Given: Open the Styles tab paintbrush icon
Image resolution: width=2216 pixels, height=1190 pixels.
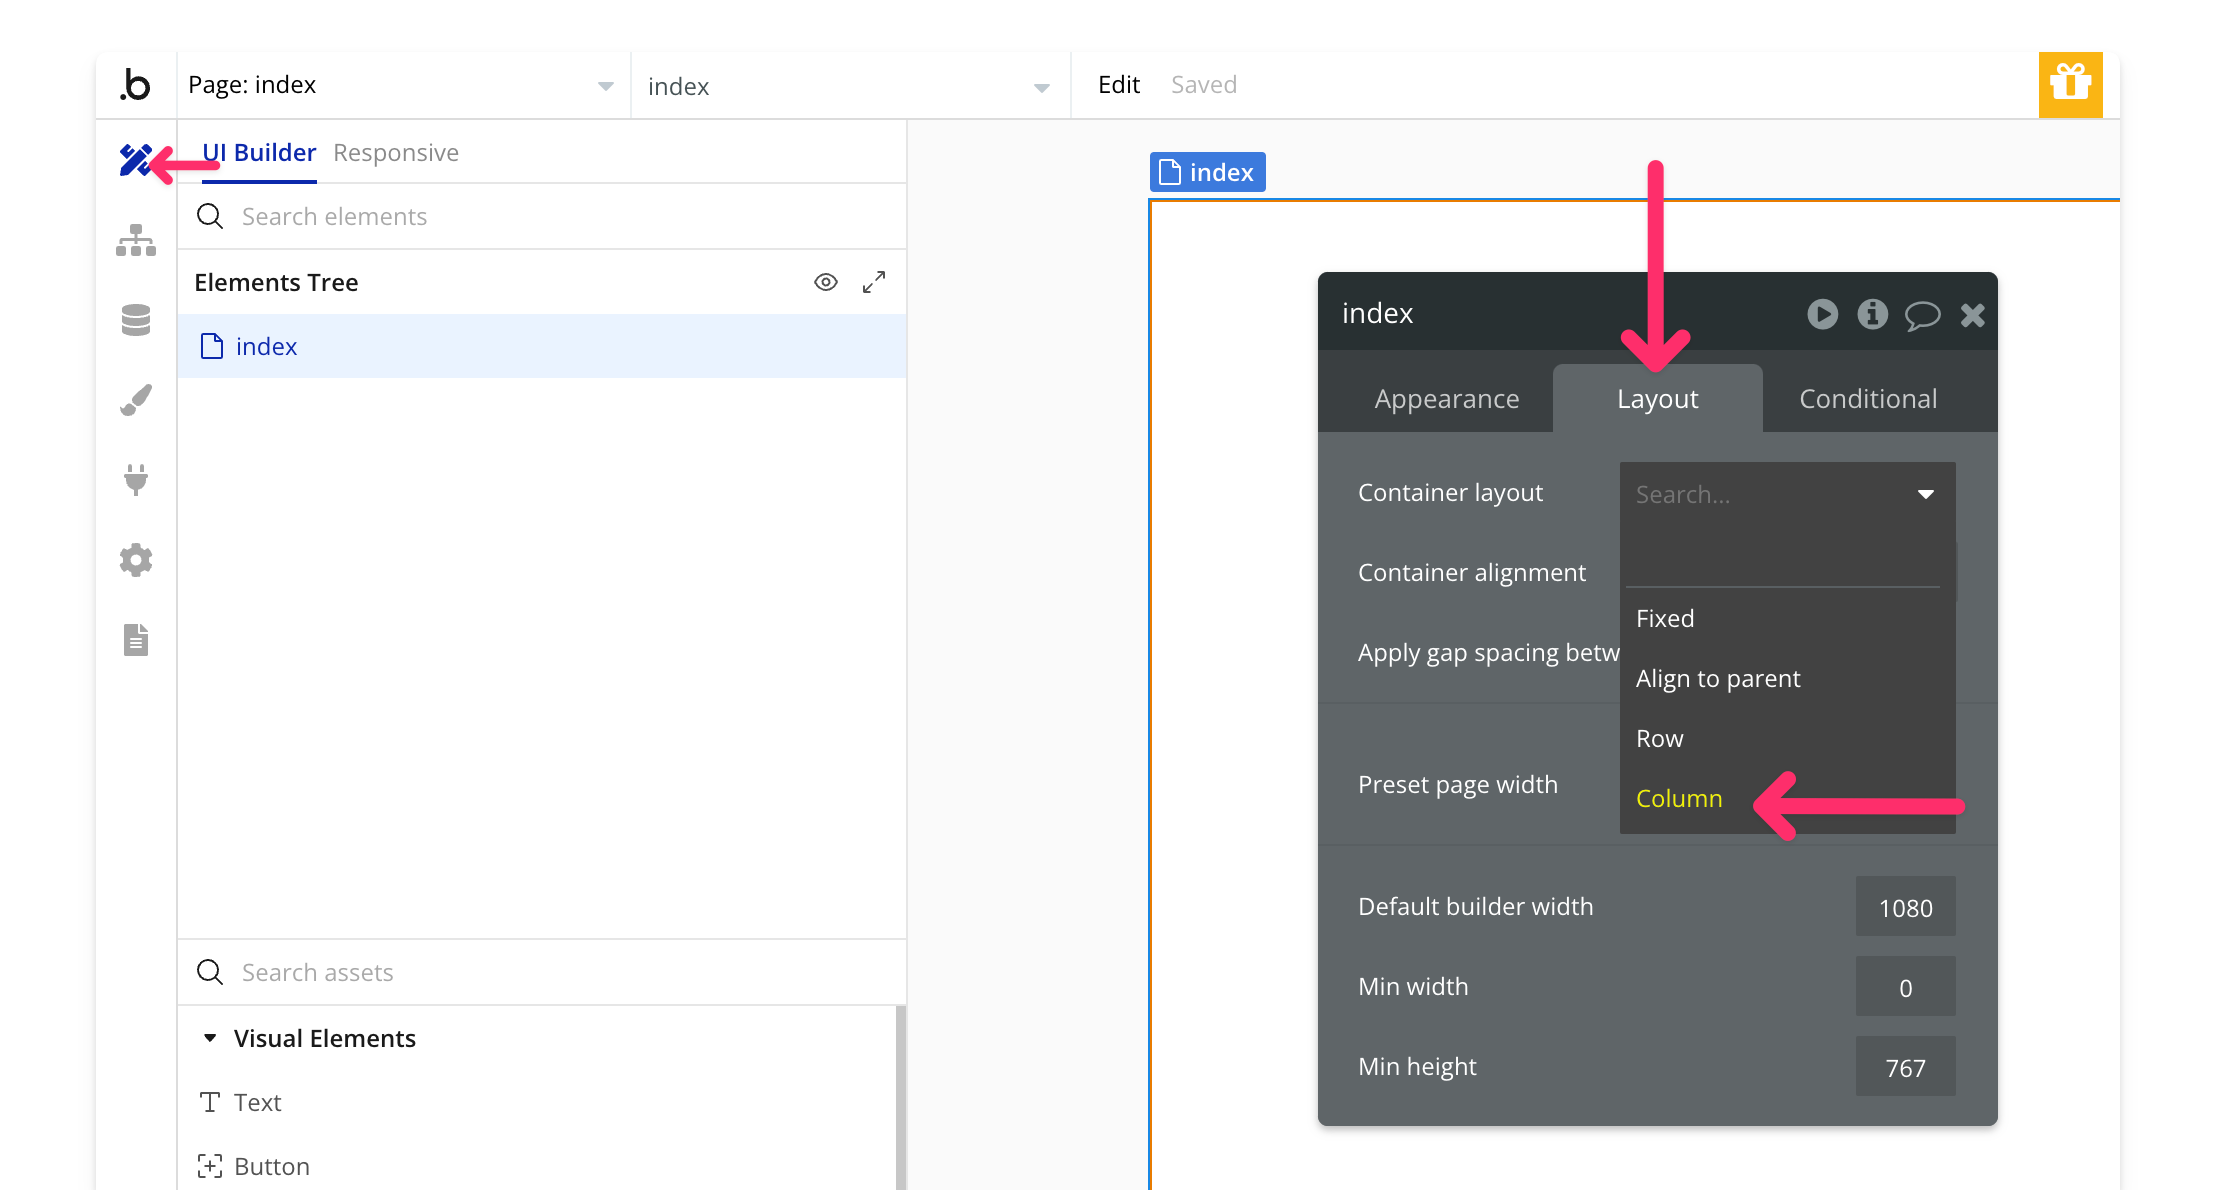Looking at the screenshot, I should [135, 400].
